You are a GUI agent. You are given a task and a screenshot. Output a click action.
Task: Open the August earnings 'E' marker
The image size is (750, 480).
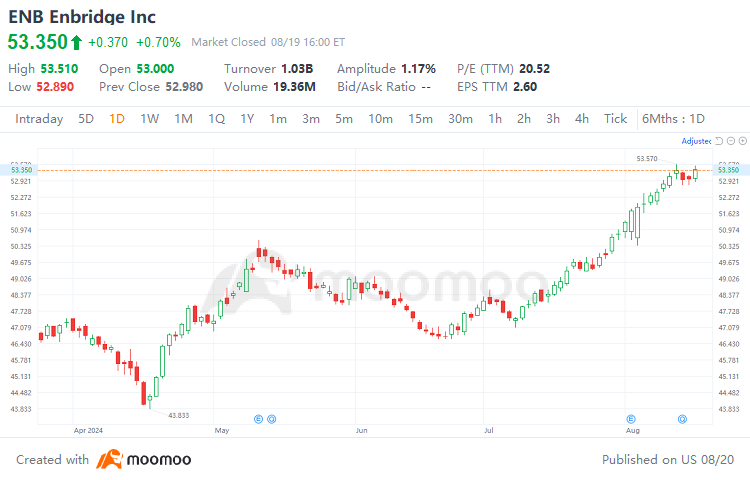[x=631, y=419]
